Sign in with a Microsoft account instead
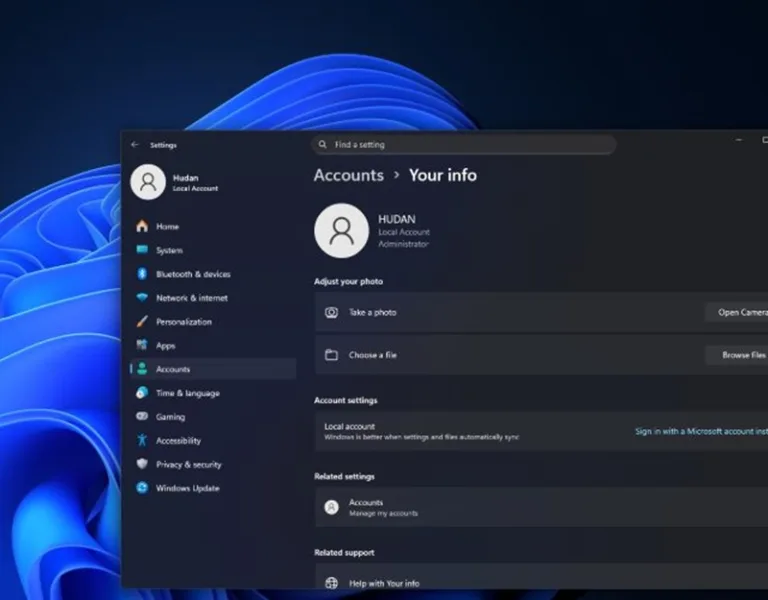Viewport: 768px width, 600px height. [x=700, y=432]
